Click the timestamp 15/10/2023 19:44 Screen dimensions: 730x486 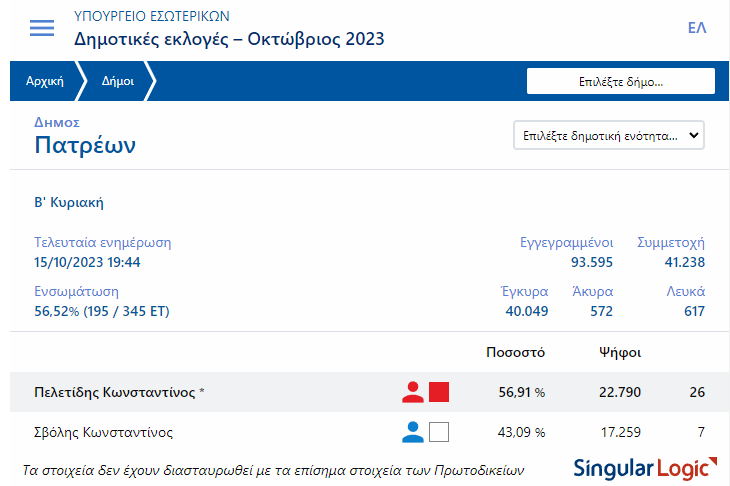click(x=87, y=262)
